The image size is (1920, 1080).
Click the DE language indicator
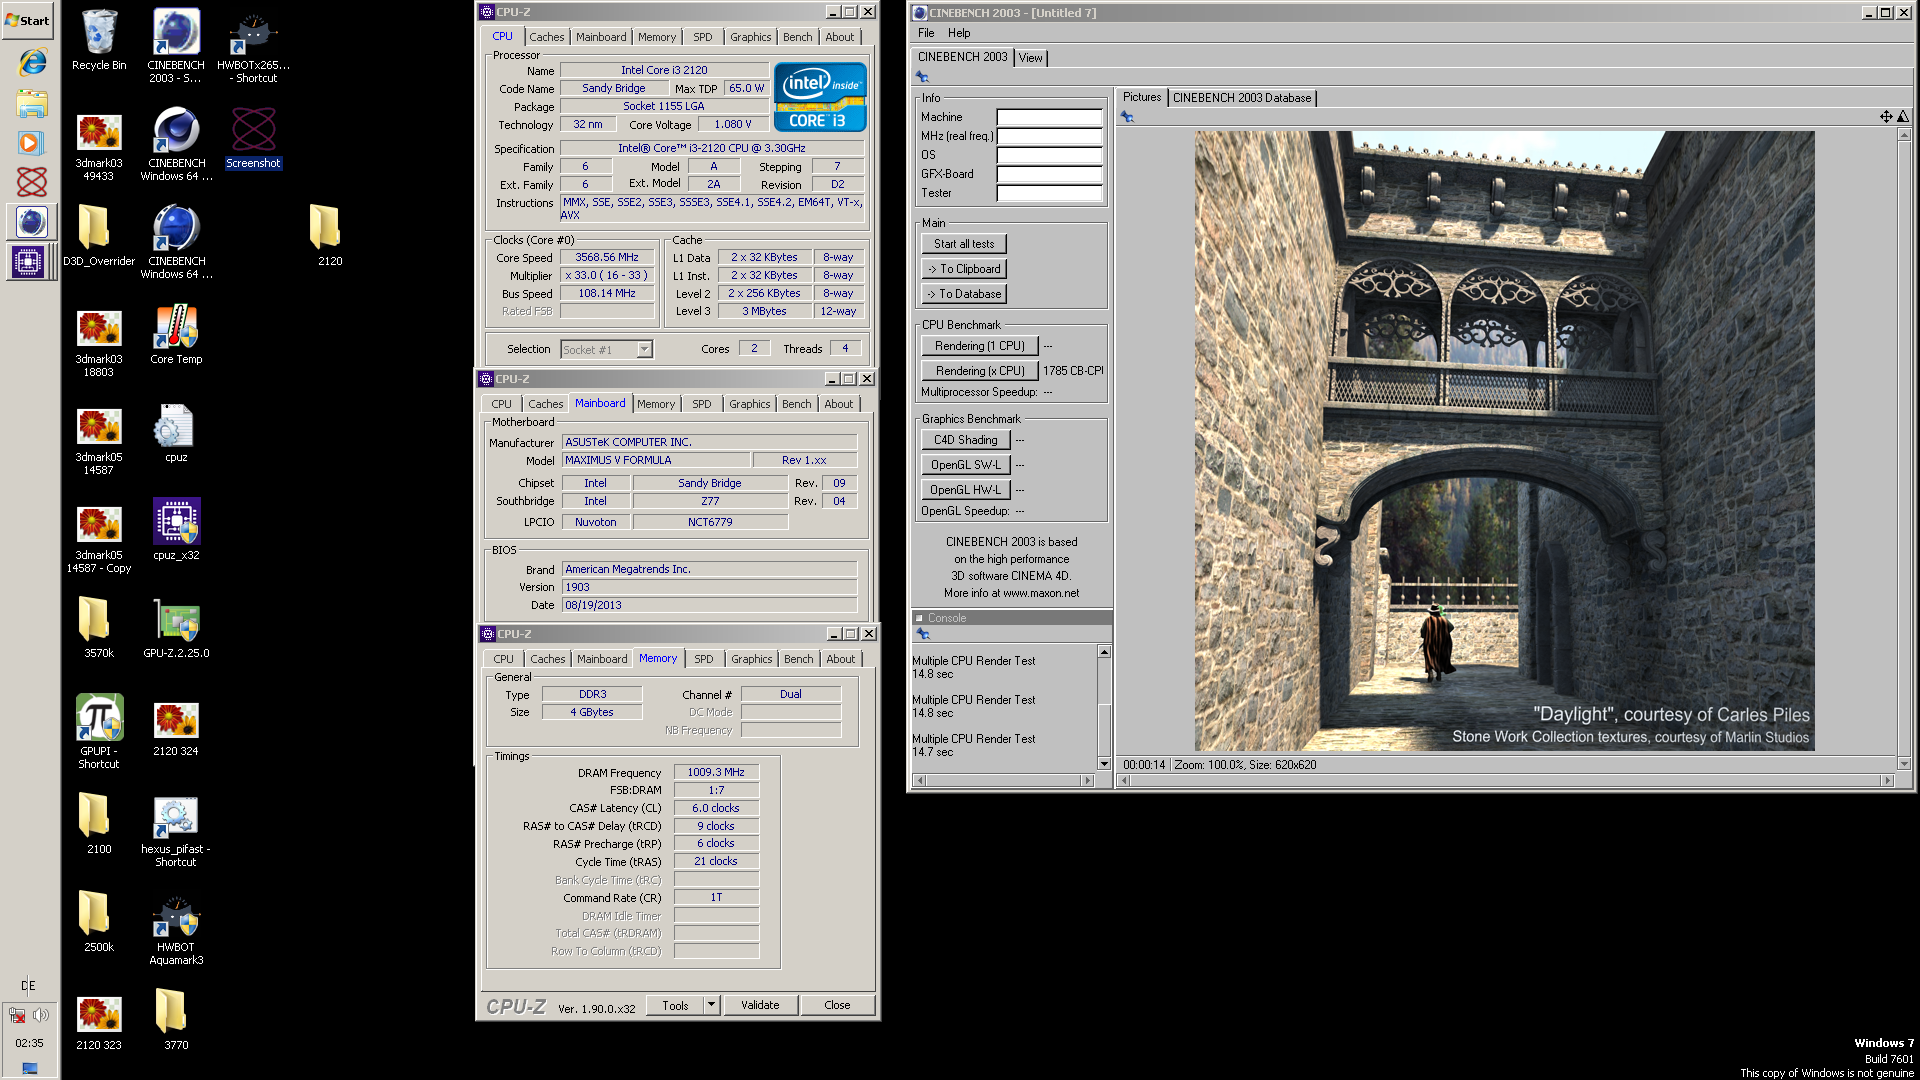tap(28, 985)
